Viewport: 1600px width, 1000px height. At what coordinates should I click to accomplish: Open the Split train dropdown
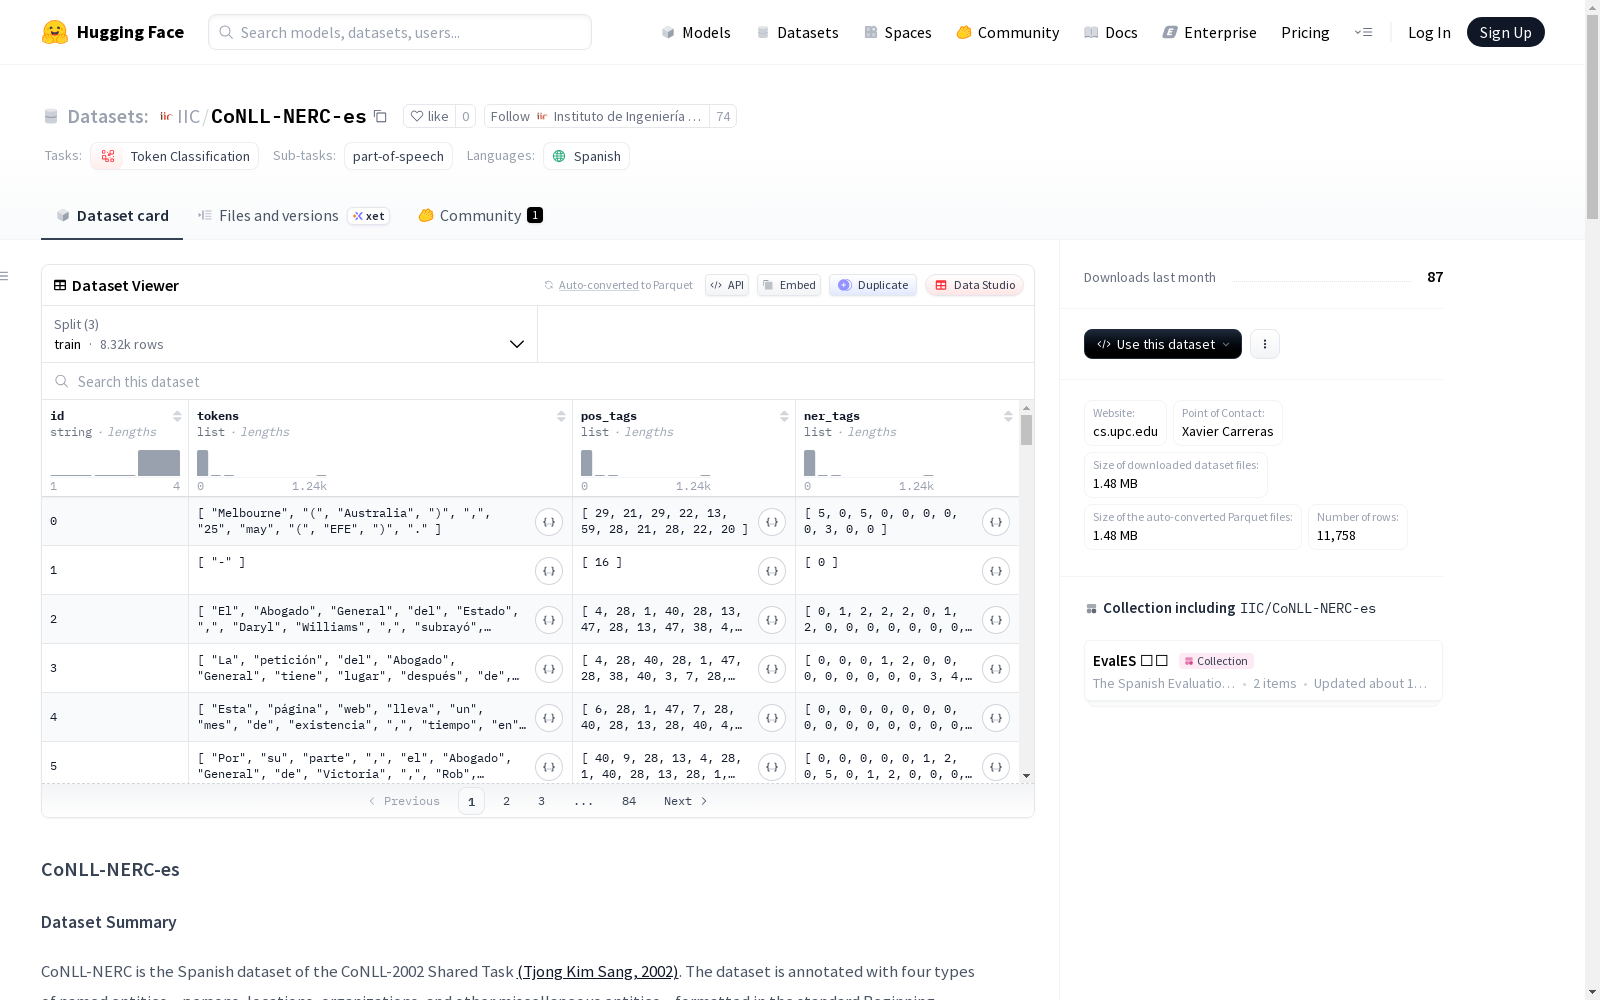coord(289,334)
